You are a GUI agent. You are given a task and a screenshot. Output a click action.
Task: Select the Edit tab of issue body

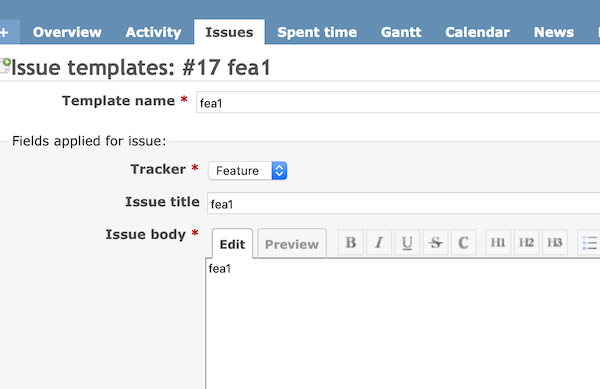[x=232, y=244]
